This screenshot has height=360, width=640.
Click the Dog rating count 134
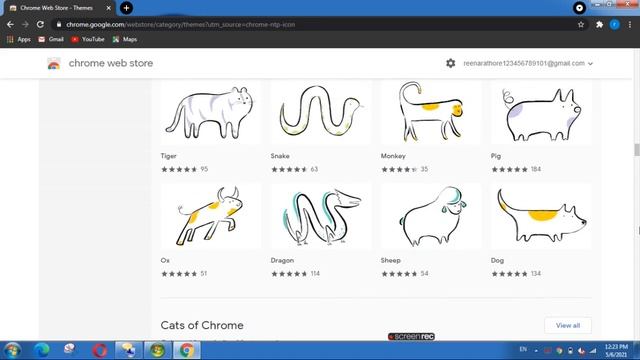point(536,273)
